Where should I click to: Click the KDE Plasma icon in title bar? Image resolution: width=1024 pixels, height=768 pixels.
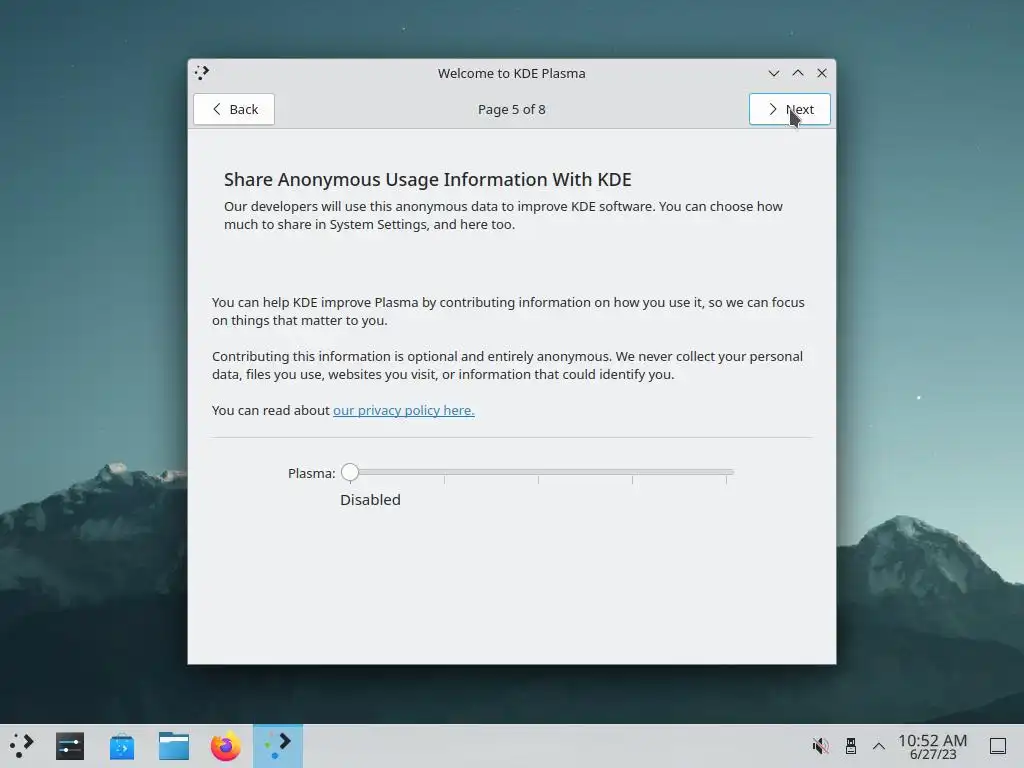(x=202, y=72)
